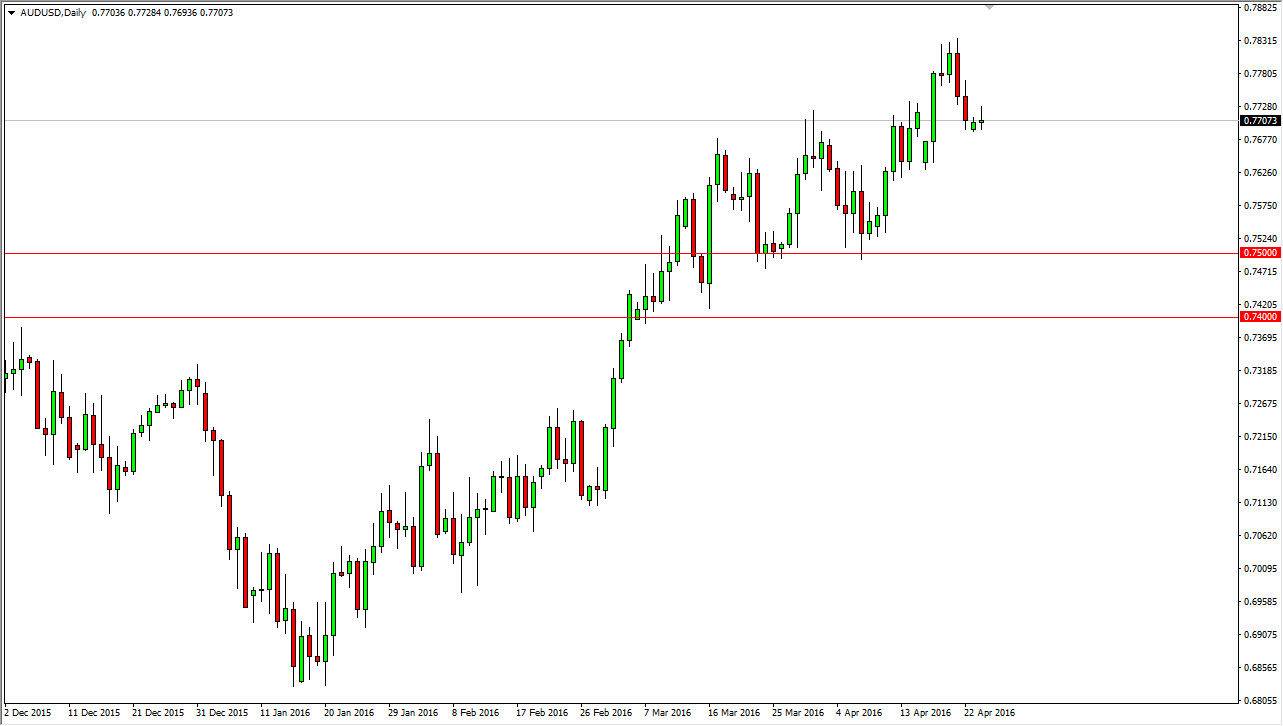Click the gray horizontal line at the current price
The width and height of the screenshot is (1283, 726).
point(600,121)
